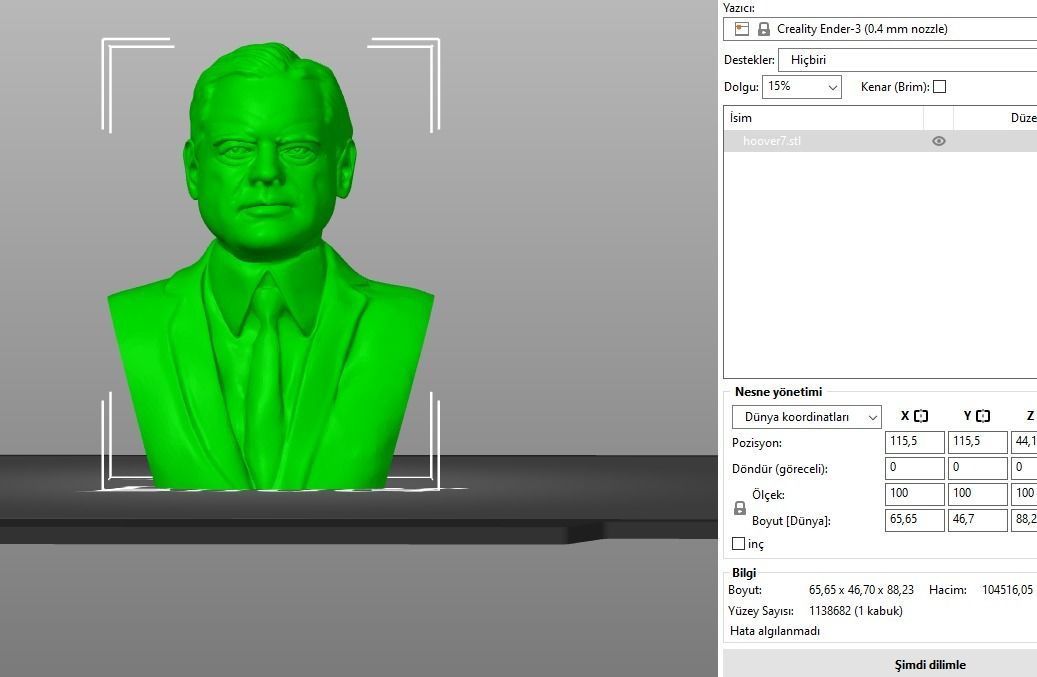This screenshot has height=677, width=1037.
Task: Click the İsim column header
Action: coord(823,118)
